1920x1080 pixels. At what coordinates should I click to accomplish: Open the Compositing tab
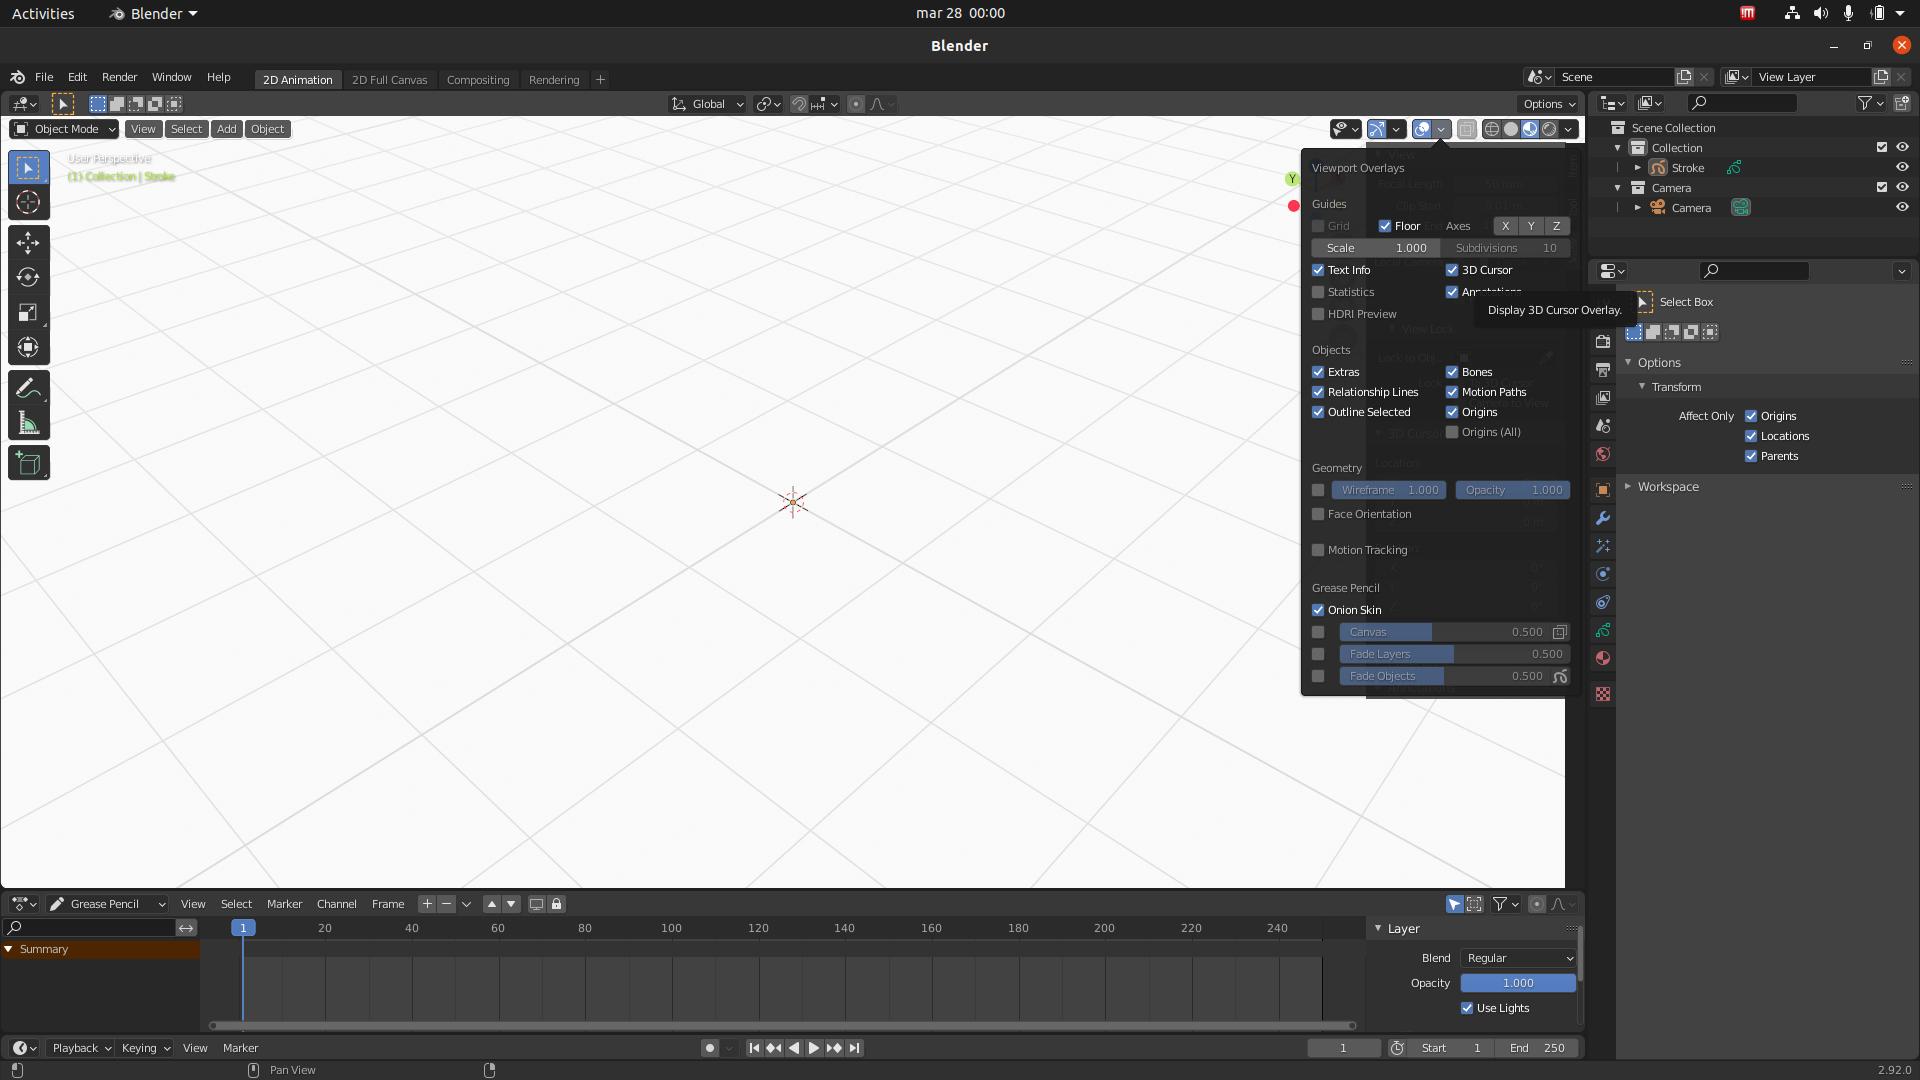tap(477, 79)
